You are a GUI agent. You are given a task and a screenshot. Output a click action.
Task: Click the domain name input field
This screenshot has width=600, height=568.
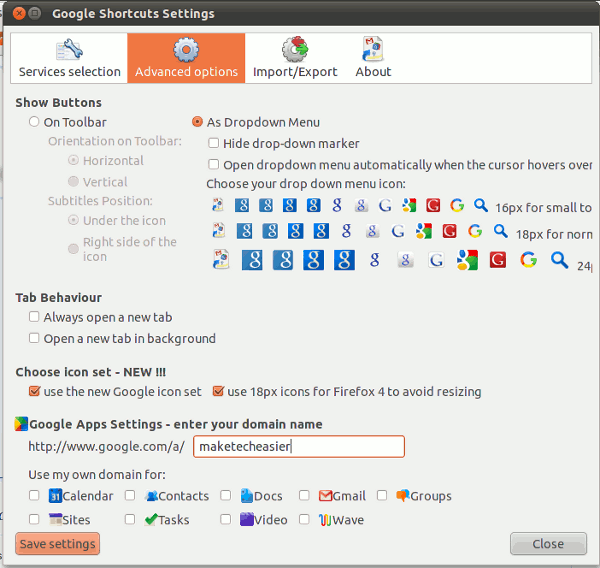click(x=299, y=446)
